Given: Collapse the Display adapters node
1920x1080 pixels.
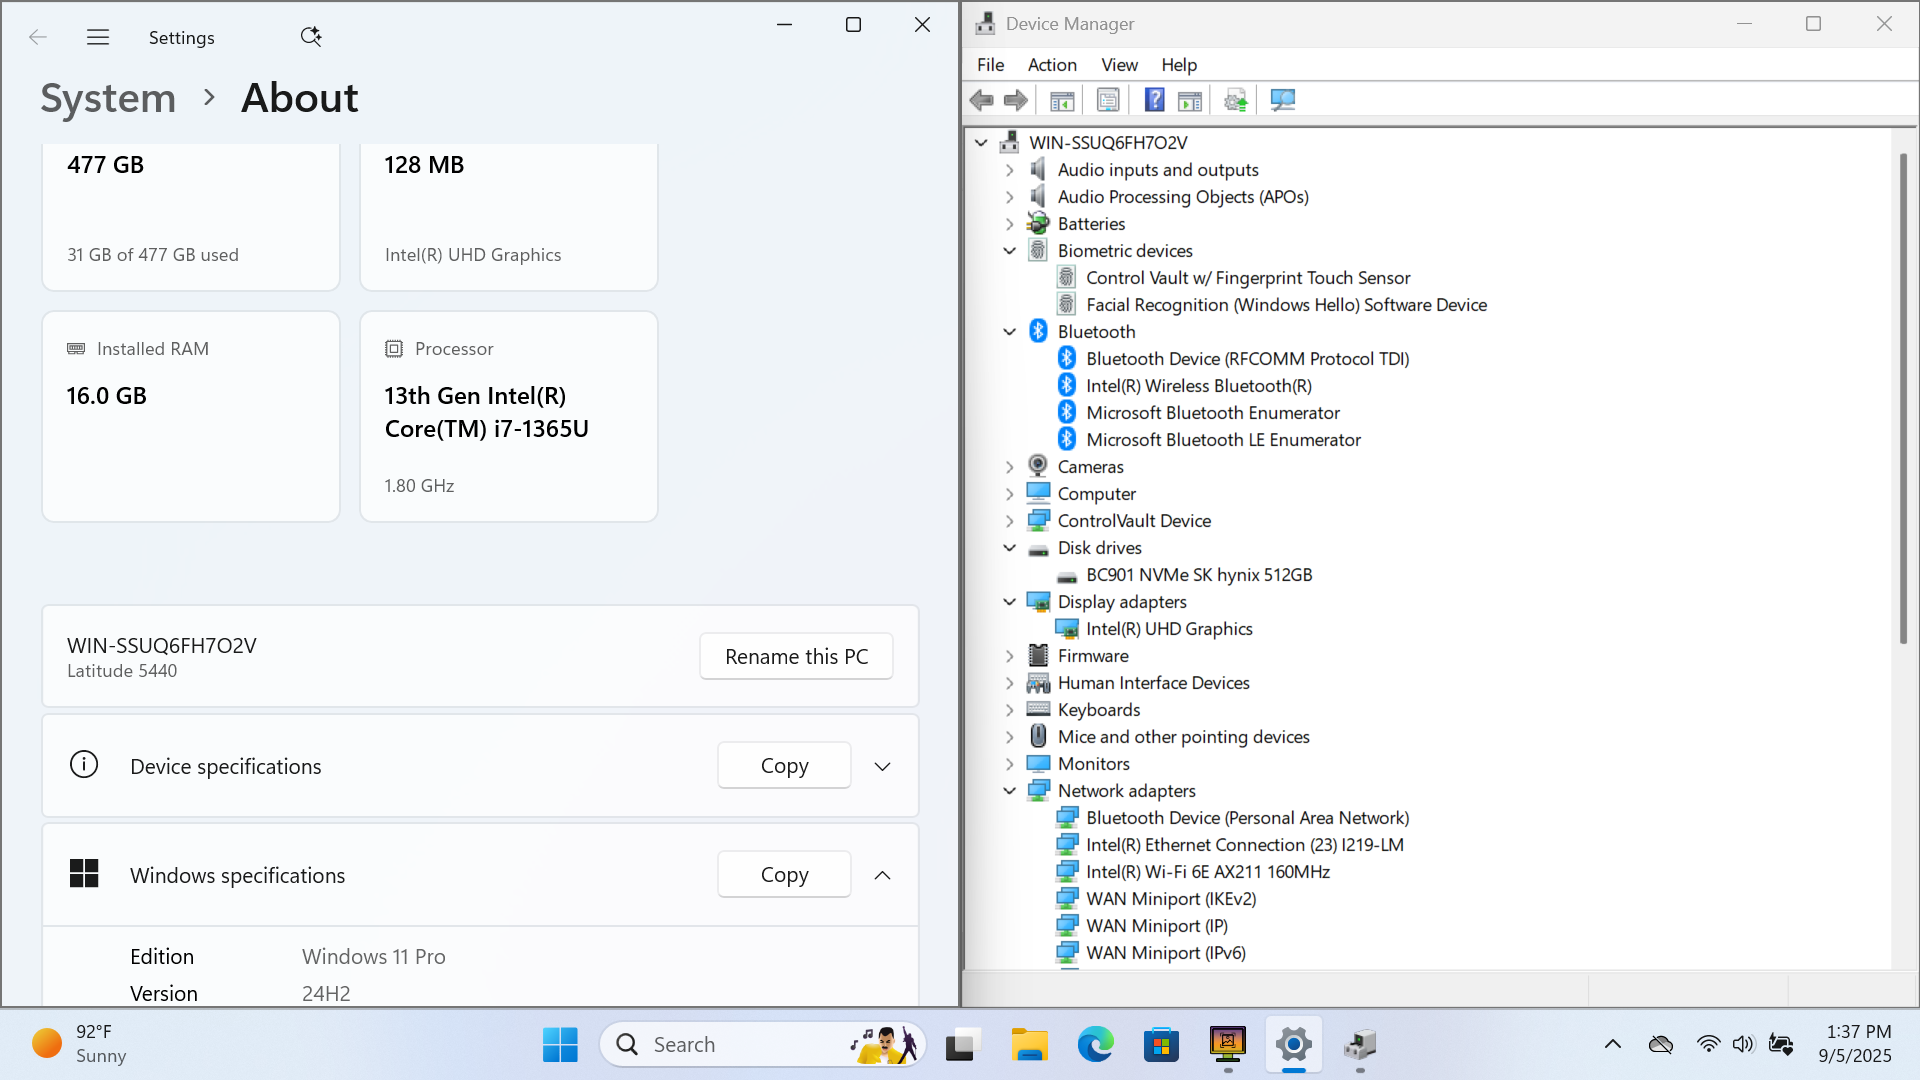Looking at the screenshot, I should [x=1010, y=602].
